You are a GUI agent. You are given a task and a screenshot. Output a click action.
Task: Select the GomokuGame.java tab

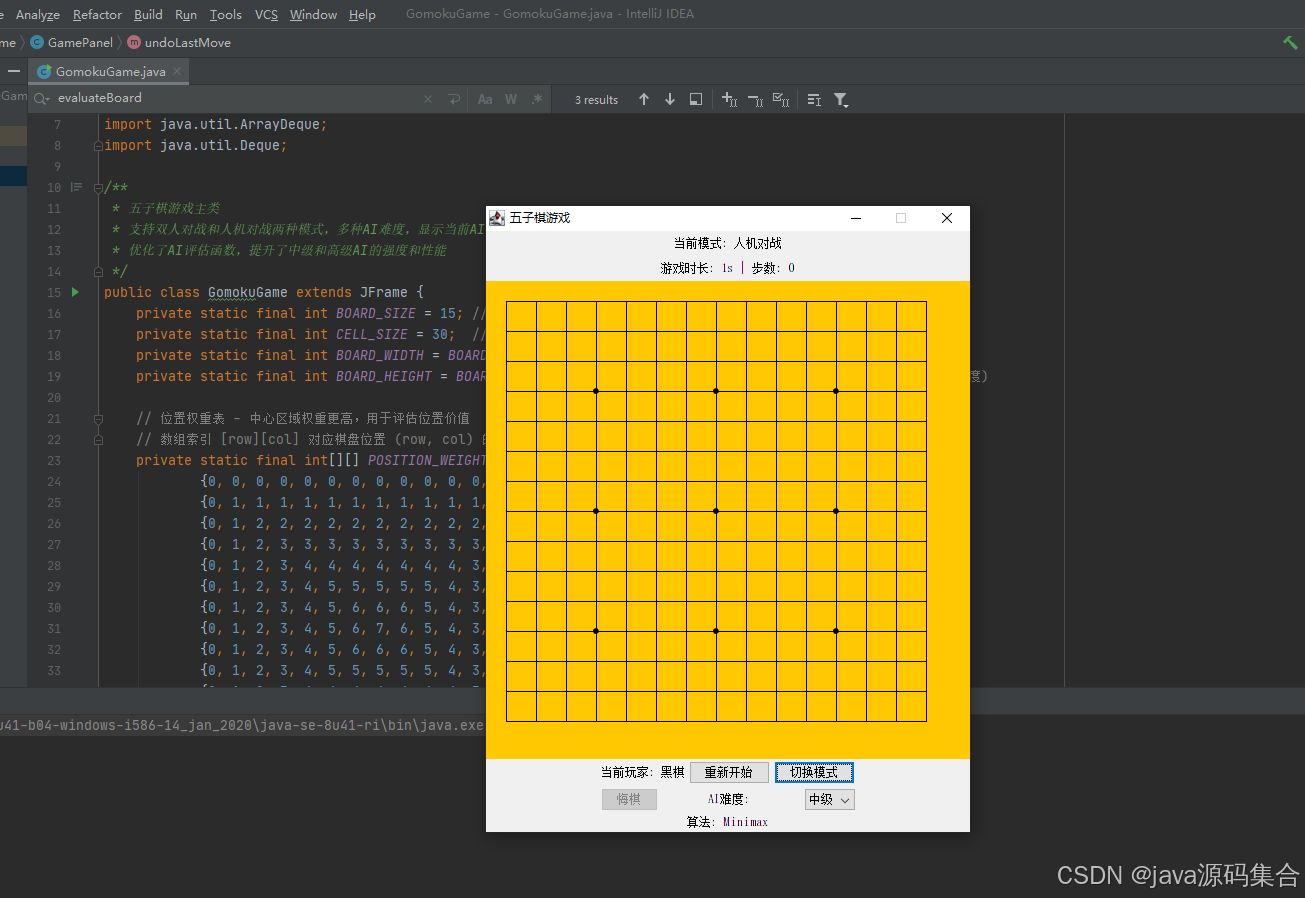pos(109,72)
